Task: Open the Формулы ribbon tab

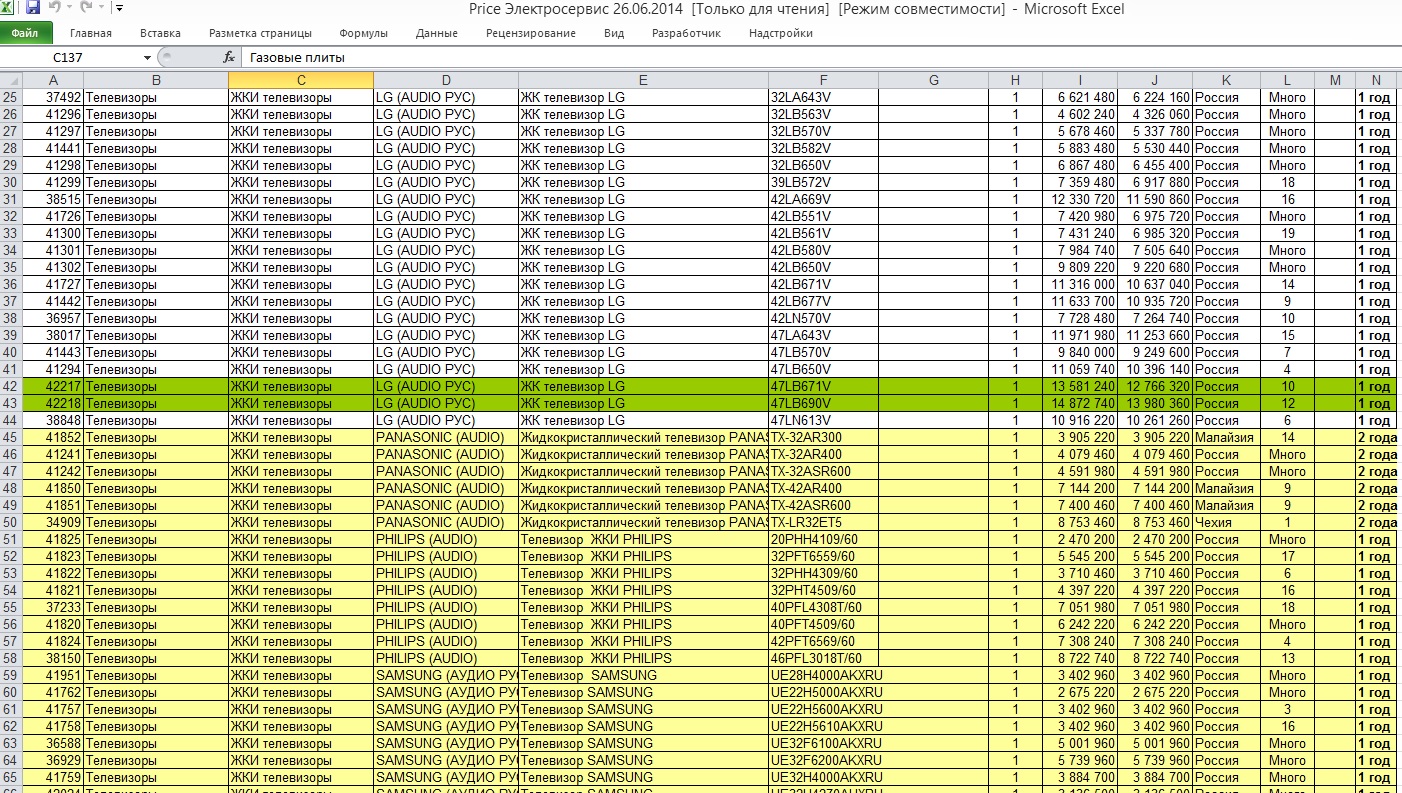Action: click(x=363, y=33)
